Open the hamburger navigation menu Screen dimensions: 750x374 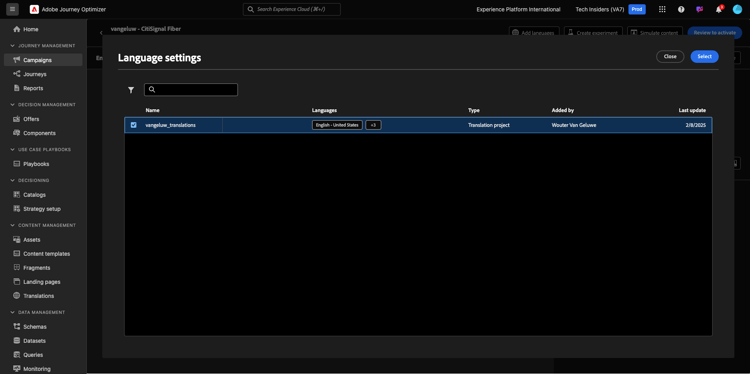[12, 9]
